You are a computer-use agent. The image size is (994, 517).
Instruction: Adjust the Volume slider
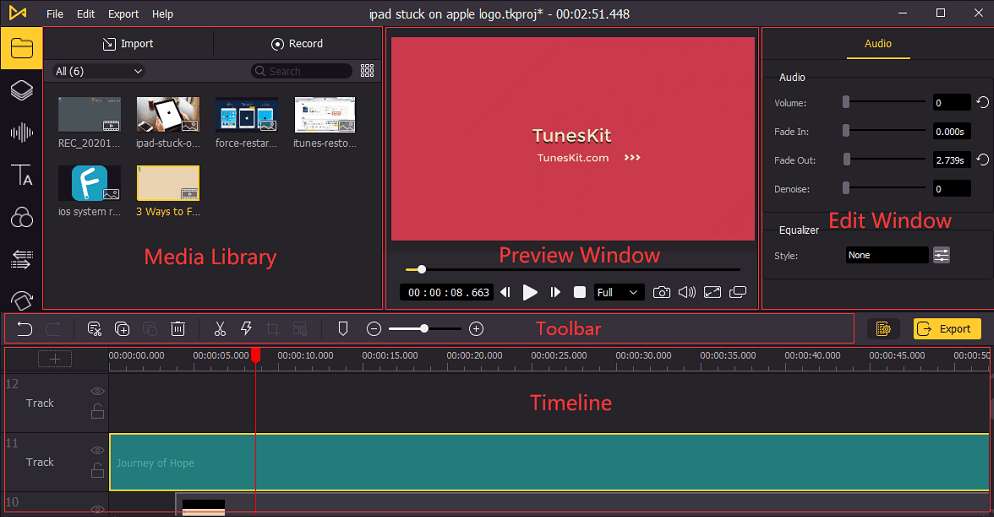pos(884,102)
